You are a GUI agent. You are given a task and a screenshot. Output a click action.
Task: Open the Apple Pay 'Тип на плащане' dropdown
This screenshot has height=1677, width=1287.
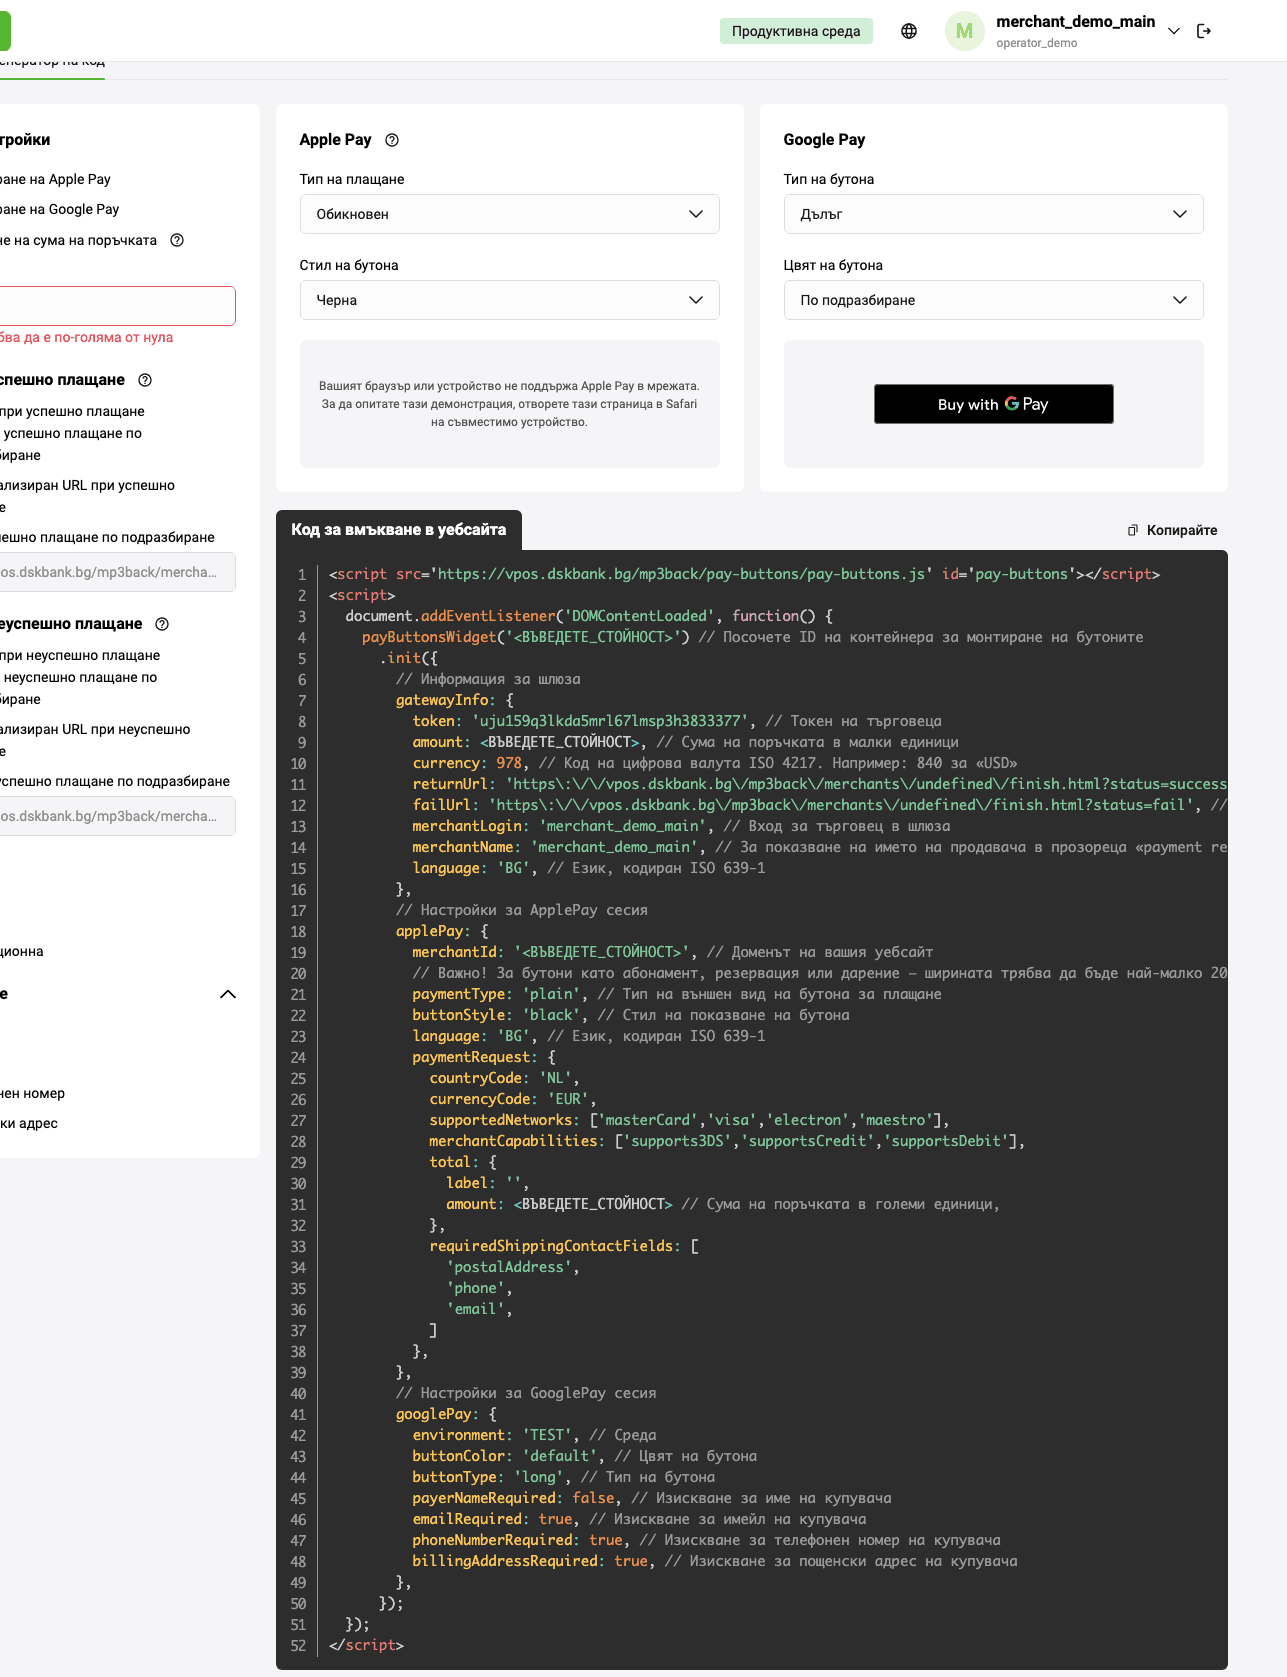tap(510, 214)
